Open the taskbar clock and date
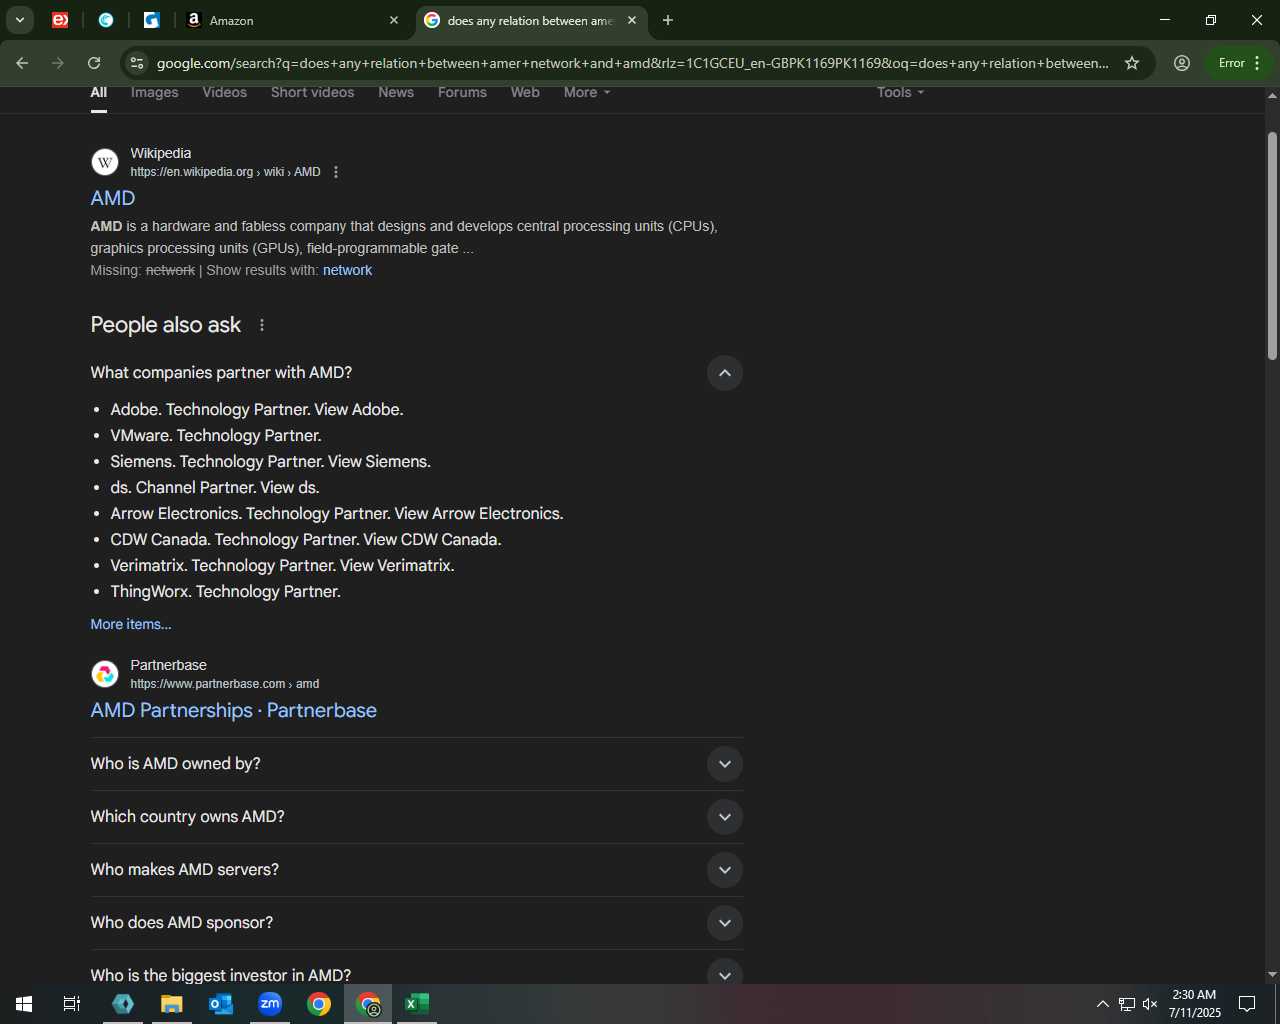This screenshot has height=1024, width=1280. tap(1195, 1004)
